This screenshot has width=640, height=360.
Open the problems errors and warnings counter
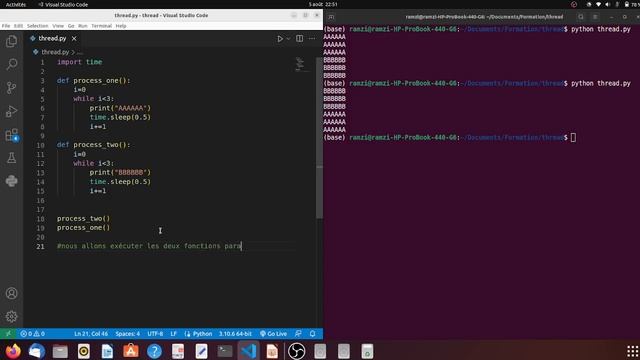(x=33, y=333)
